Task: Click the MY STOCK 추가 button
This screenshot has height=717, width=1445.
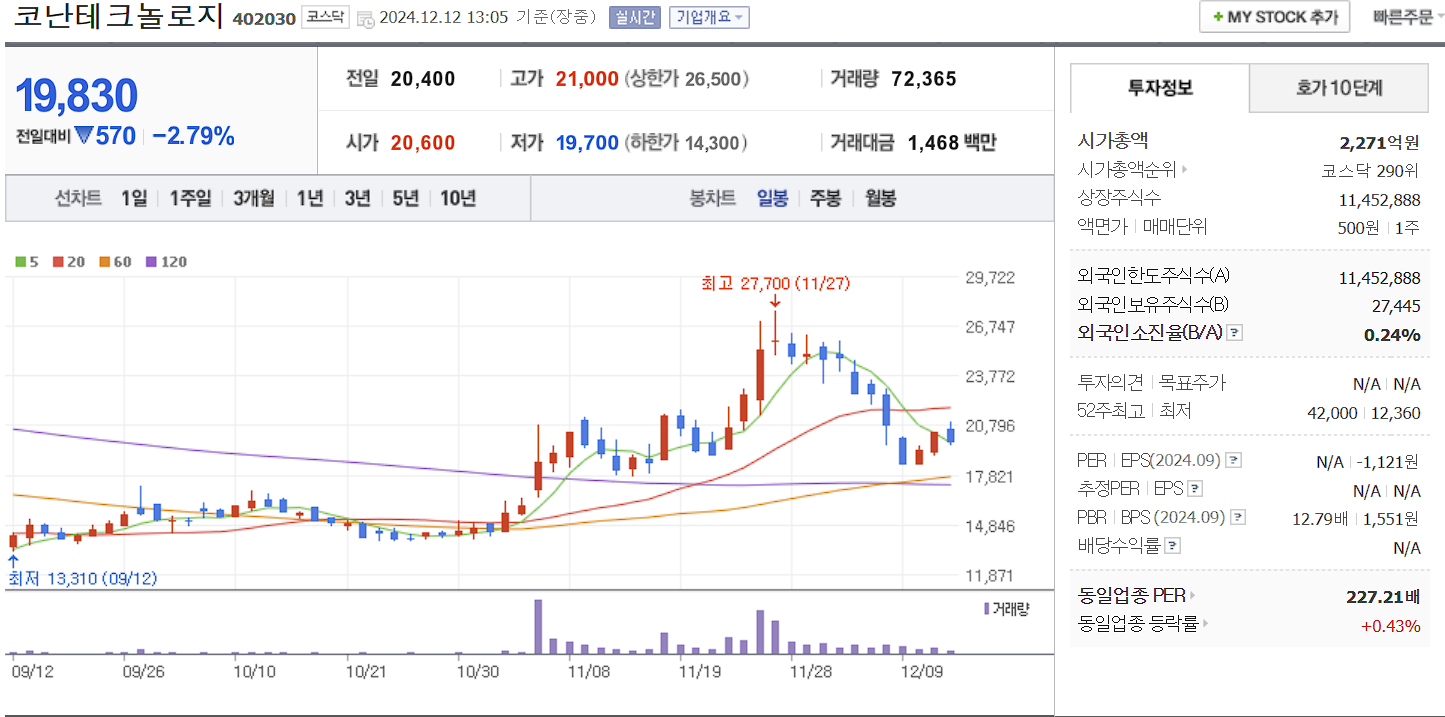Action: [x=1274, y=16]
